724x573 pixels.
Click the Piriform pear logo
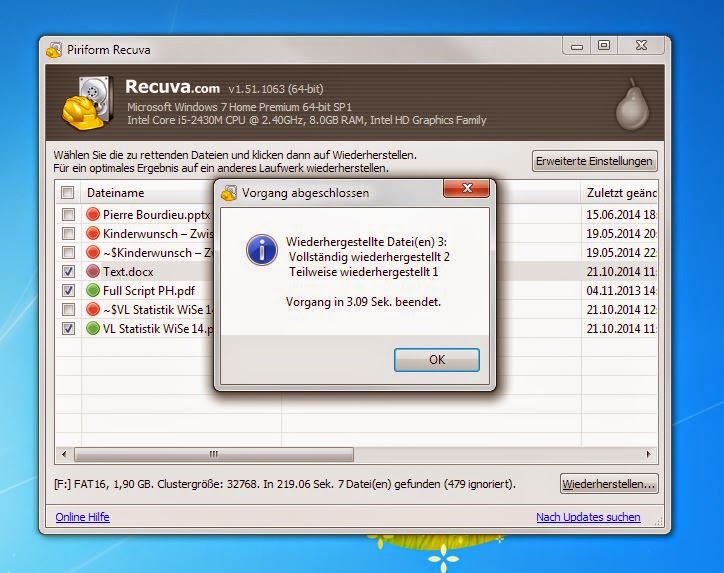click(x=632, y=104)
